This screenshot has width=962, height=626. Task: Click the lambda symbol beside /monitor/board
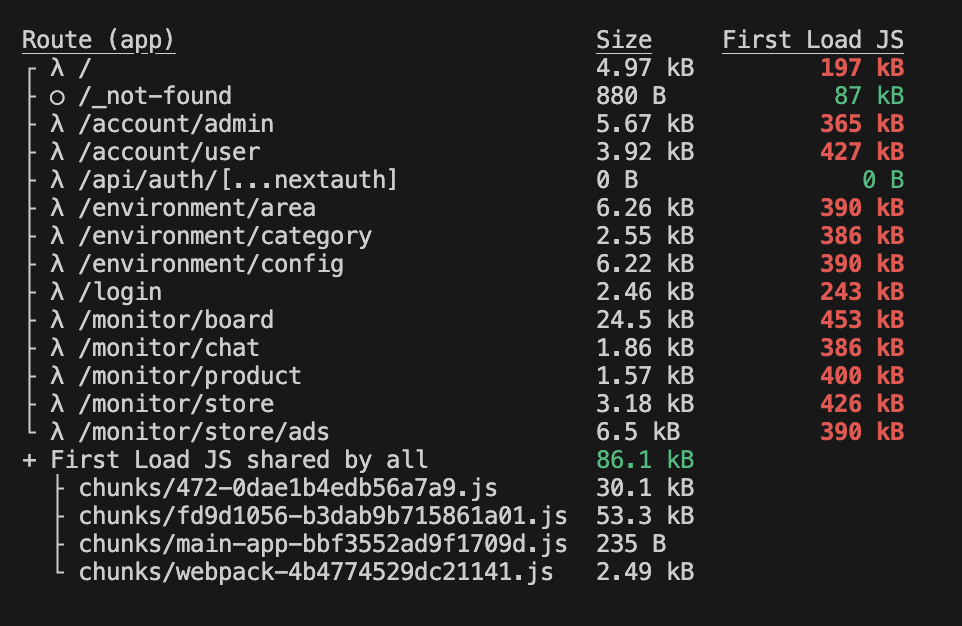[x=57, y=320]
